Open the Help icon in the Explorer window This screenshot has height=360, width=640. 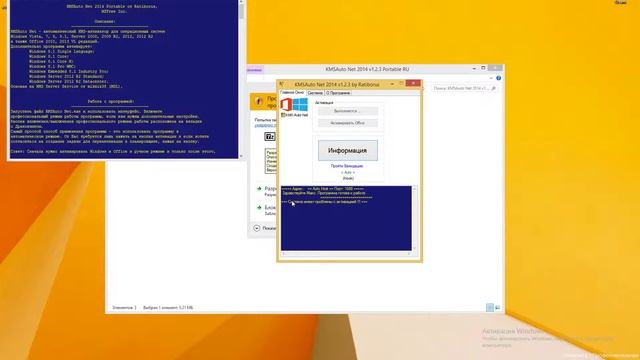pyautogui.click(x=498, y=78)
